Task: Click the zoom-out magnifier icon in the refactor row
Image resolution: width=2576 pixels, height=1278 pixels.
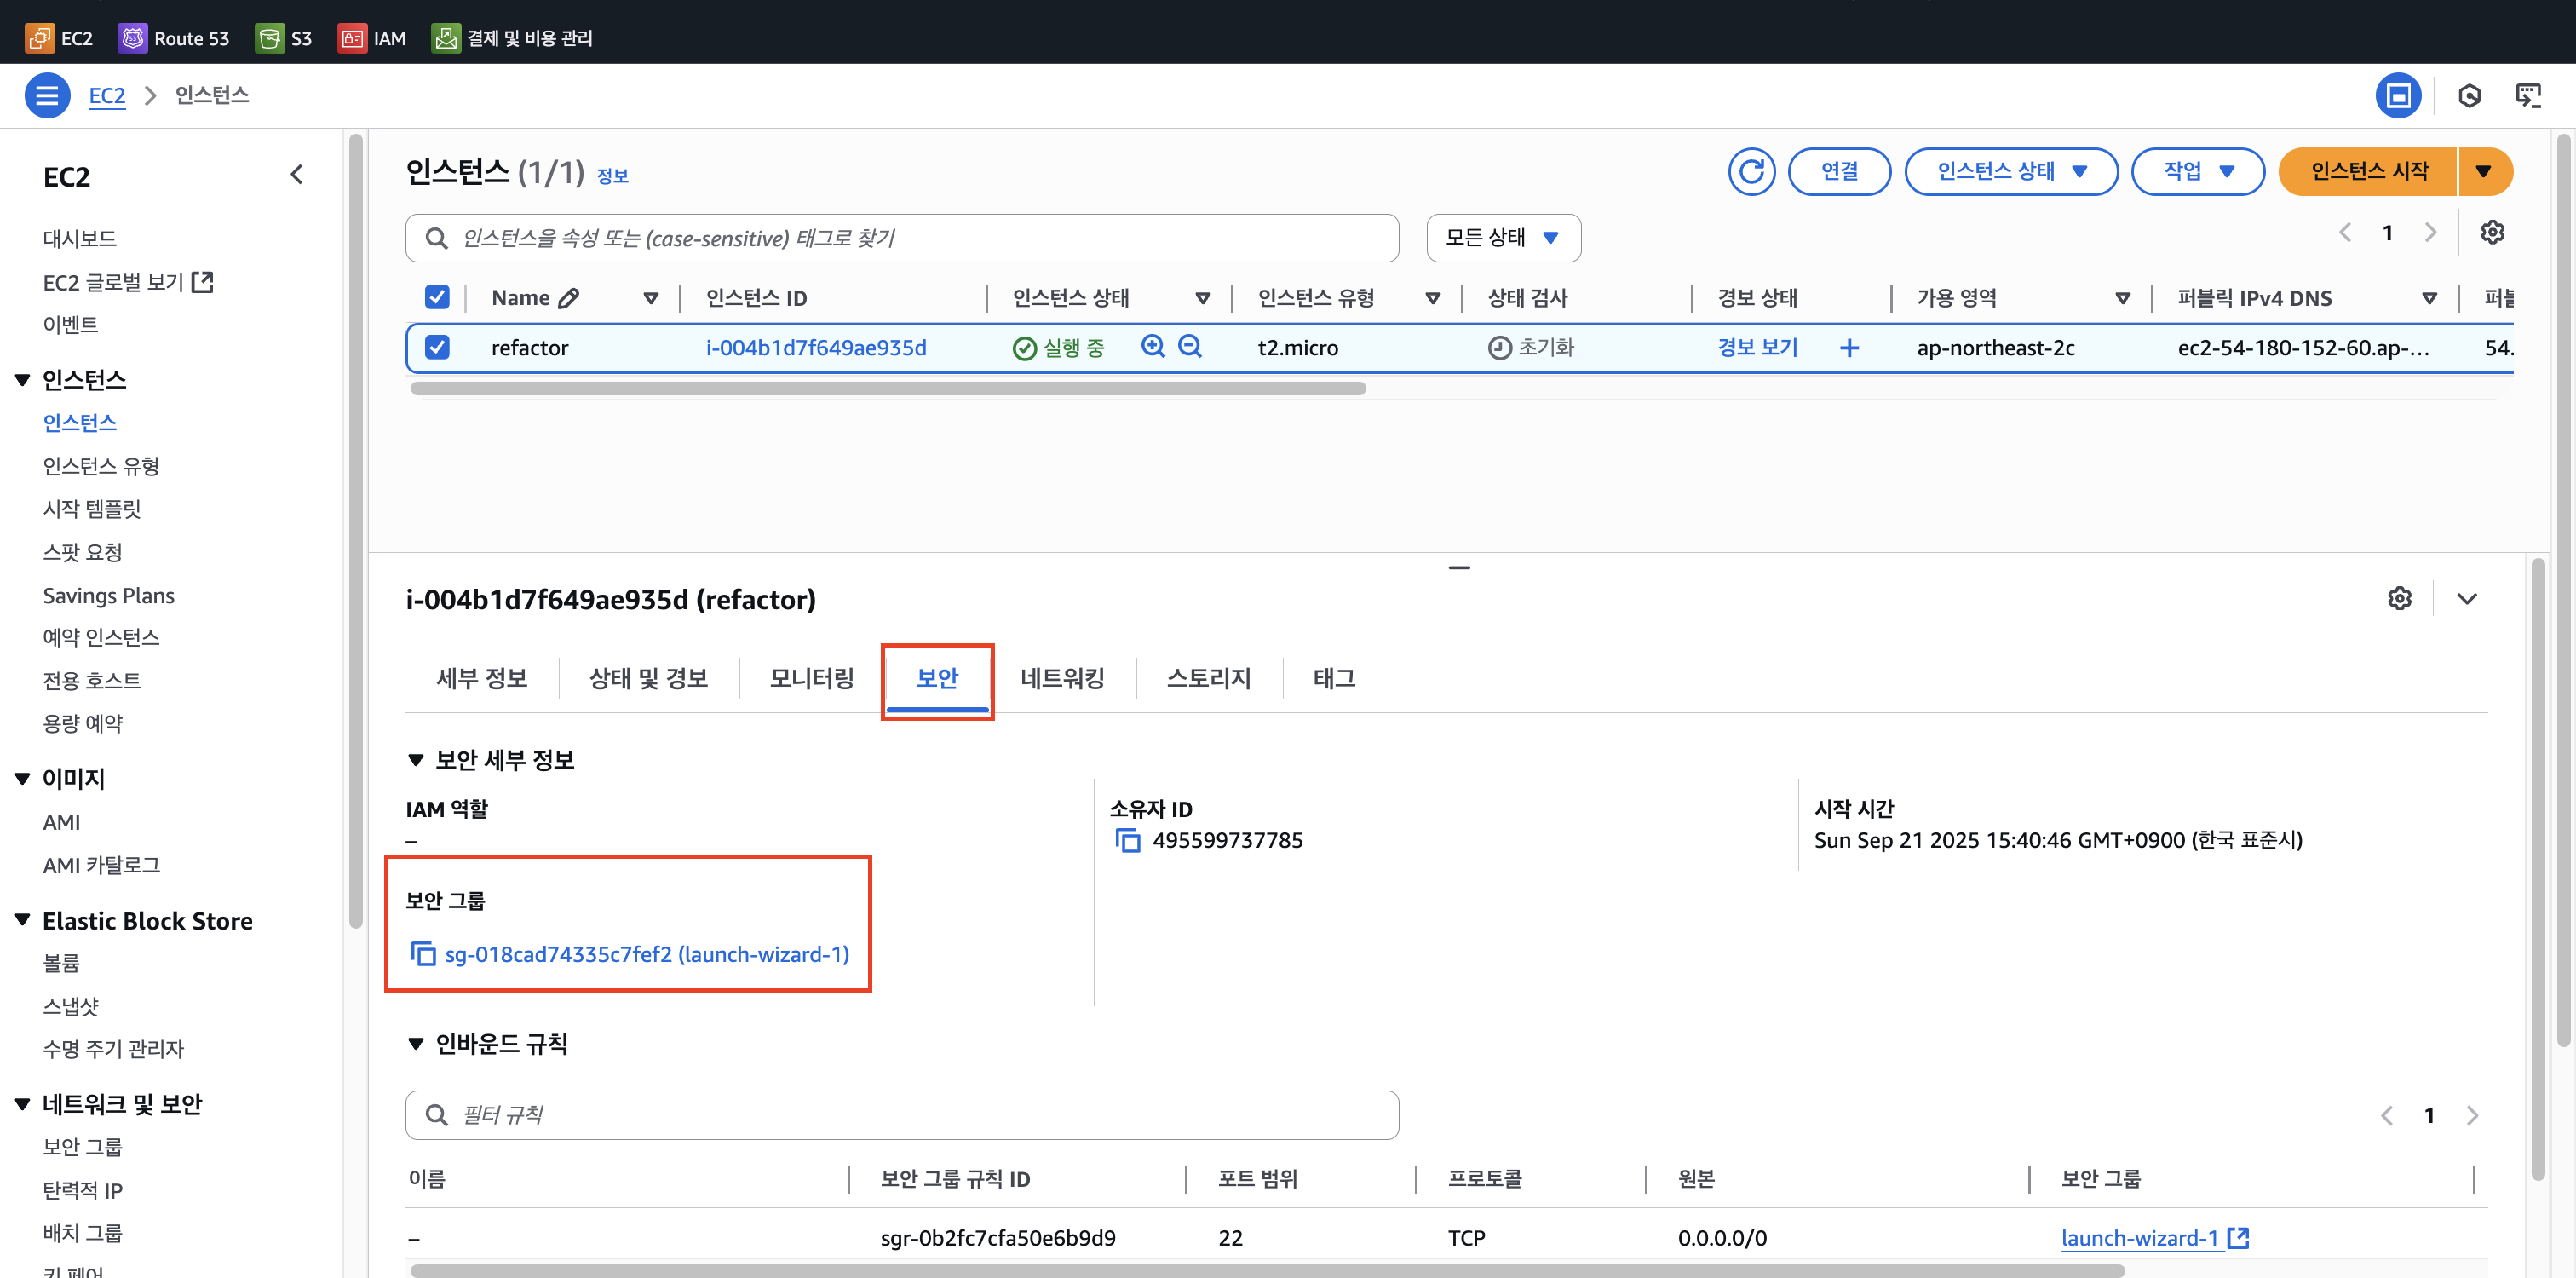Action: pos(1189,346)
